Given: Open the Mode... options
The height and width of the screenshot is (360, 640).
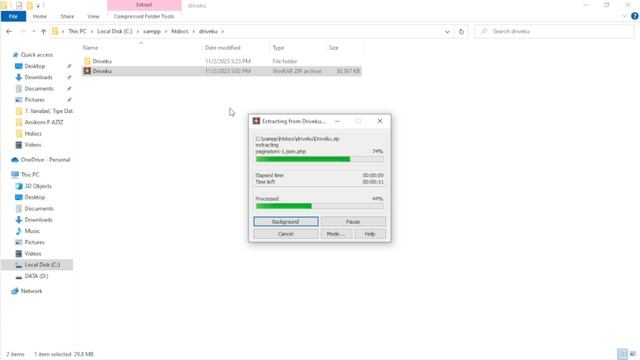Looking at the screenshot, I should coord(336,234).
